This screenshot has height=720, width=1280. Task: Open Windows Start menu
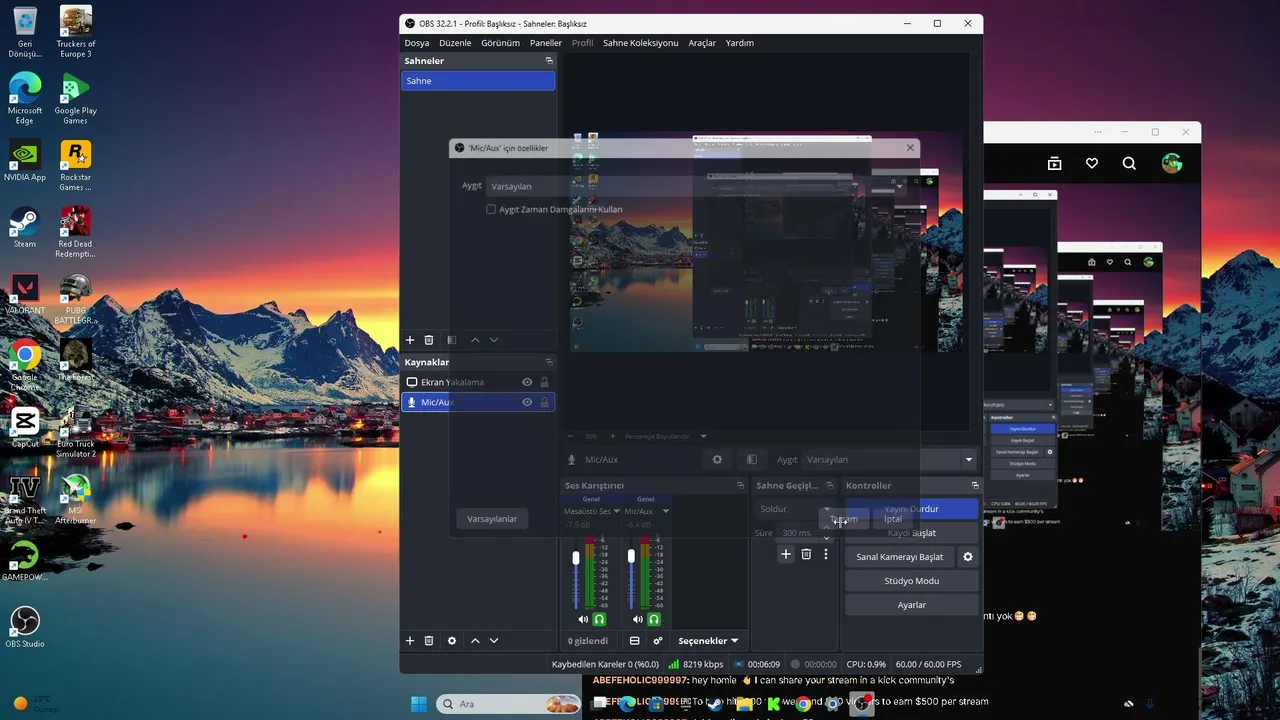pos(419,704)
